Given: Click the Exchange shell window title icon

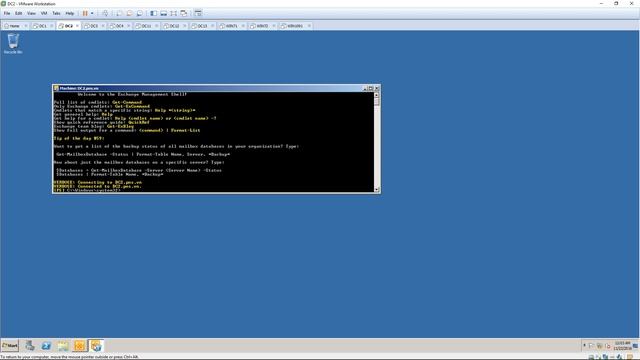Looking at the screenshot, I should point(56,88).
